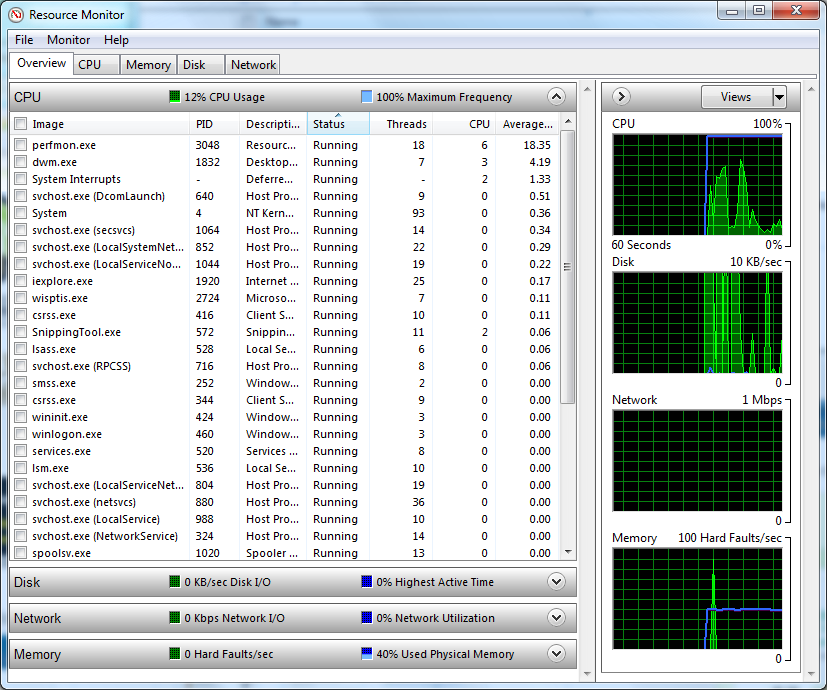Viewport: 827px width, 690px height.
Task: Click the graphs pane scroll down arrow
Action: click(x=812, y=674)
